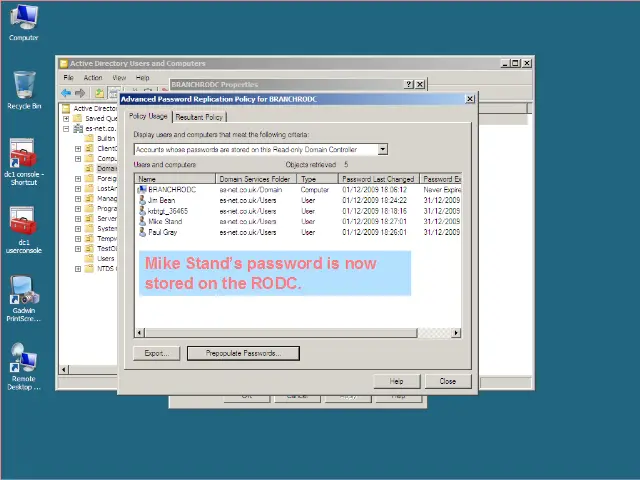Select the Remote Desktop shortcut icon
This screenshot has width=640, height=480.
tap(24, 358)
